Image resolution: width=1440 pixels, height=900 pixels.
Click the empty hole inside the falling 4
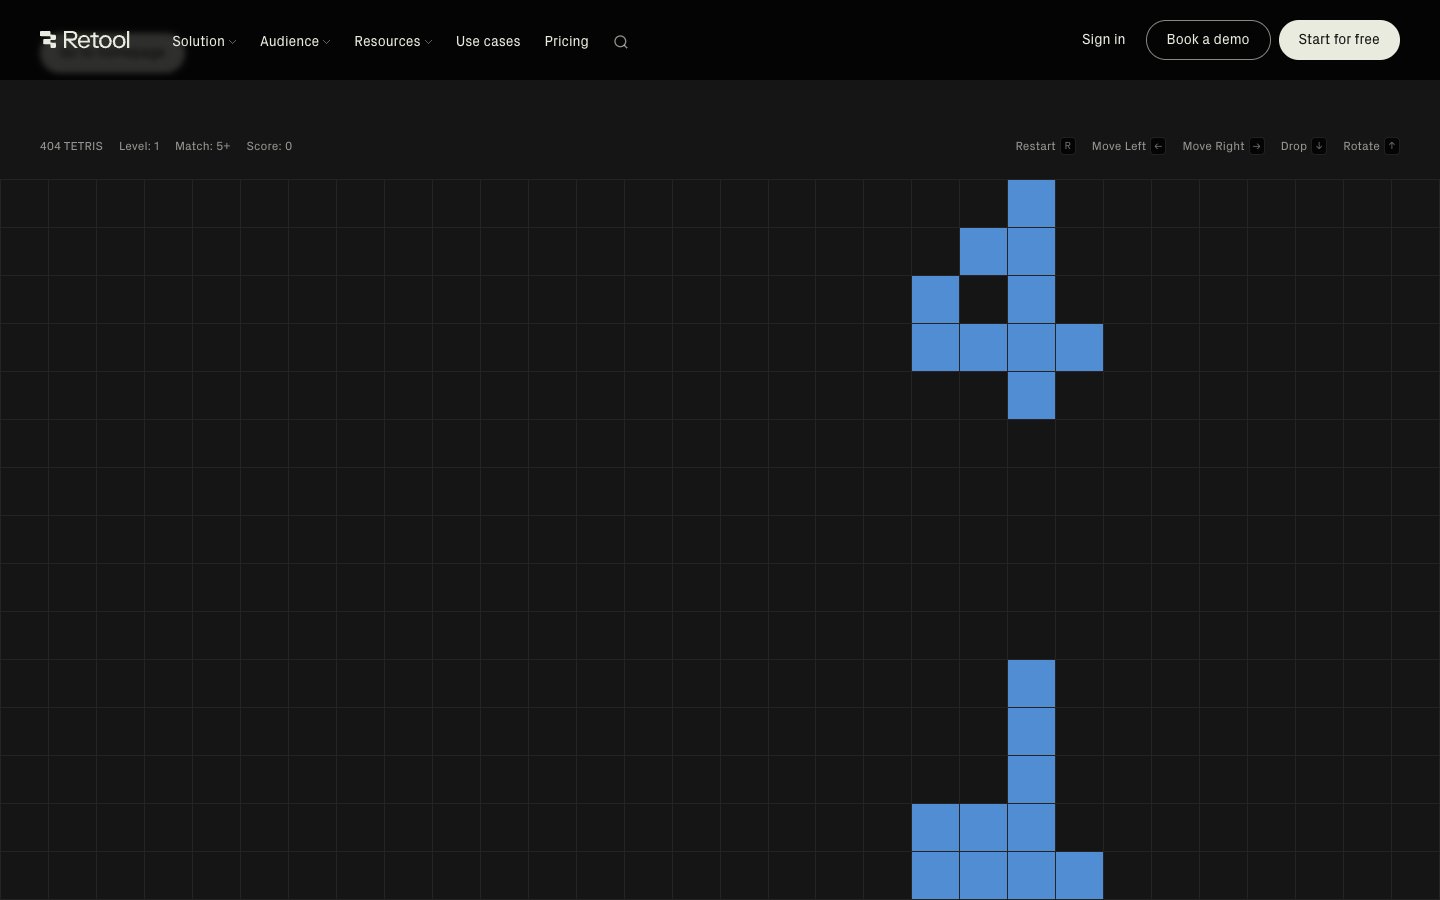[983, 299]
